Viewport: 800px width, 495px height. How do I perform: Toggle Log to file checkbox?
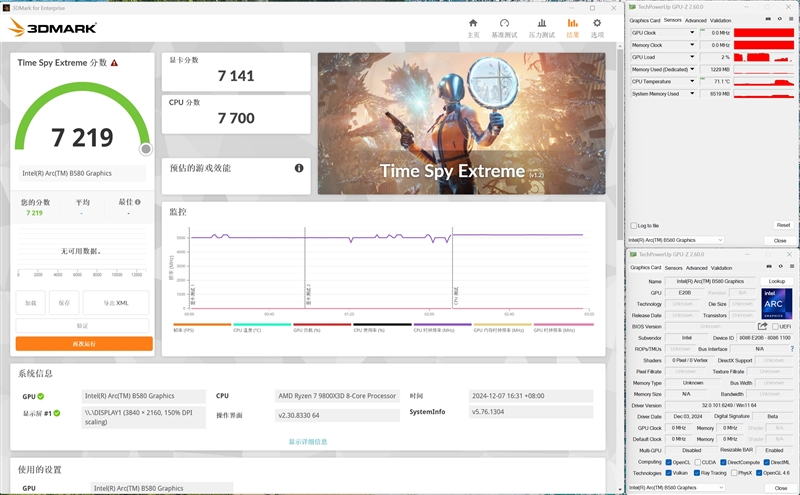click(634, 226)
